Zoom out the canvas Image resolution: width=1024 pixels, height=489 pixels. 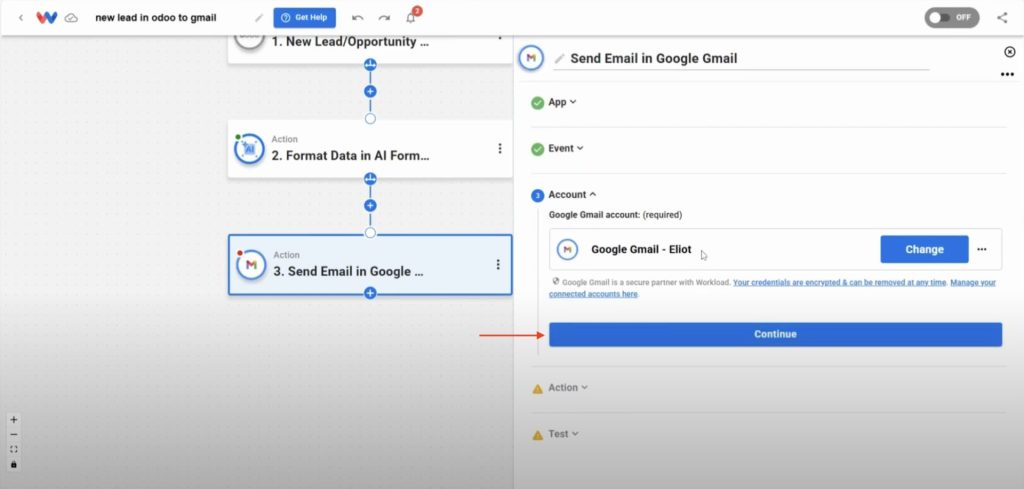pos(14,435)
